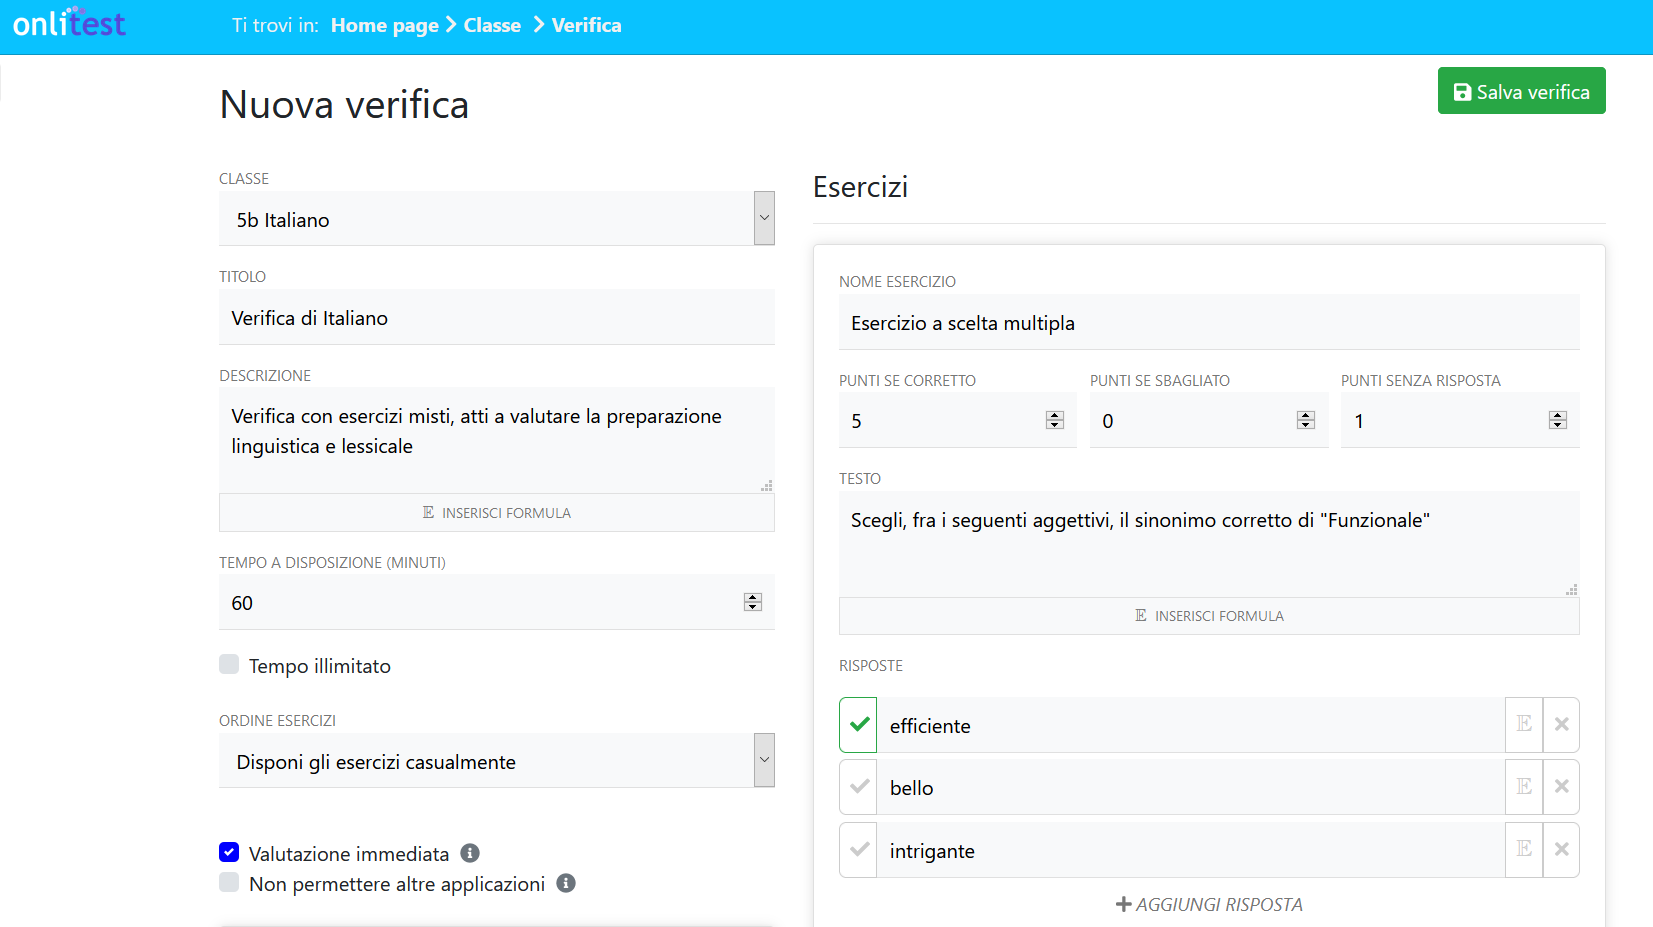The height and width of the screenshot is (927, 1653).
Task: Adjust the Punti se sbagliato stepper
Action: (x=1306, y=420)
